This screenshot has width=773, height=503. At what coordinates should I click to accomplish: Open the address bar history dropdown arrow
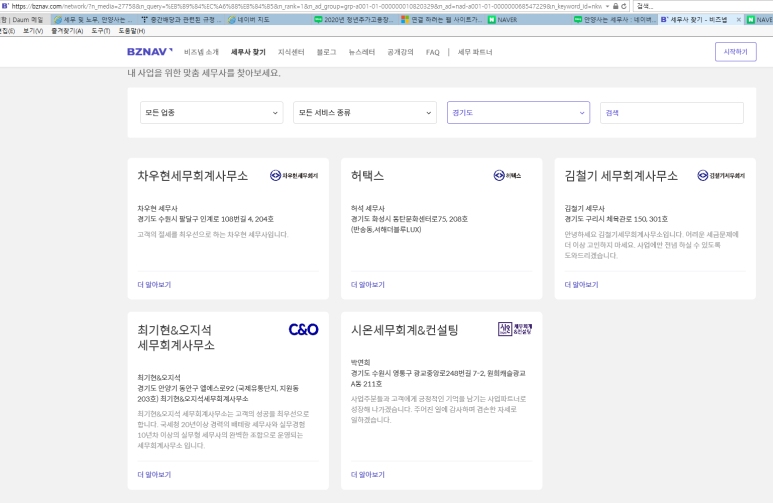tap(608, 6)
